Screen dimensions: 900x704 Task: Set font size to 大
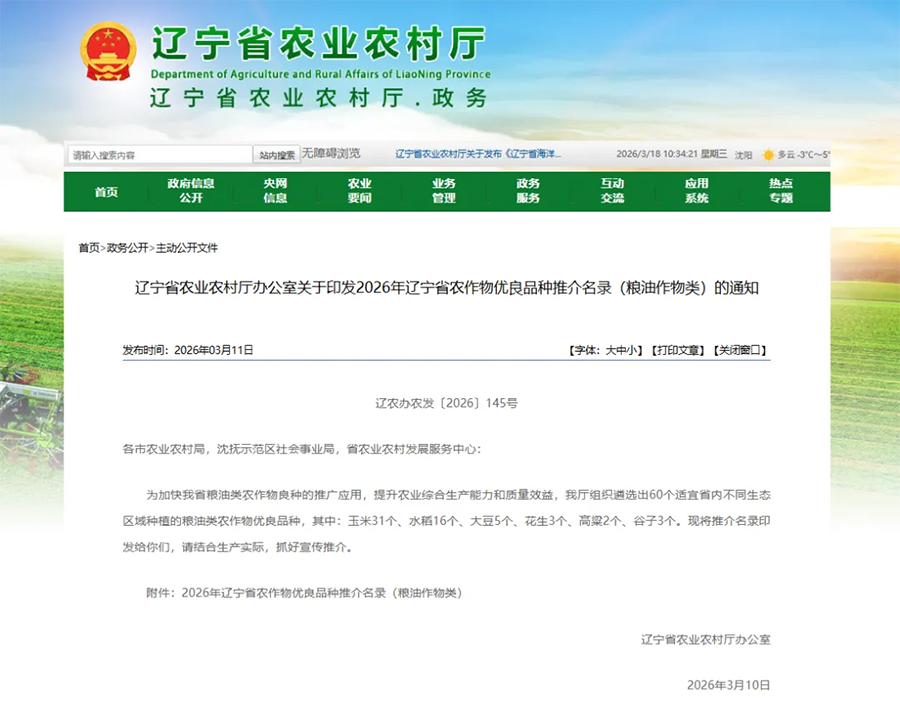click(x=610, y=351)
